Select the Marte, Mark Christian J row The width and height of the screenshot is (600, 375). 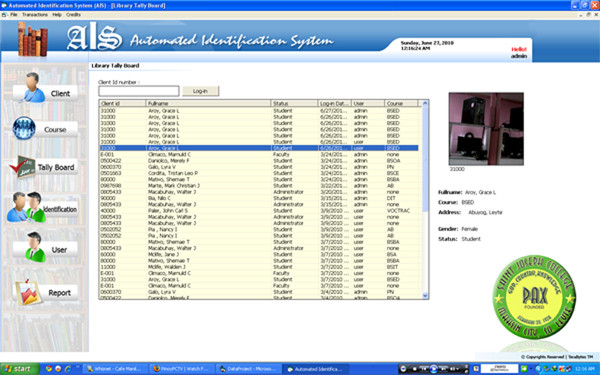[259, 186]
